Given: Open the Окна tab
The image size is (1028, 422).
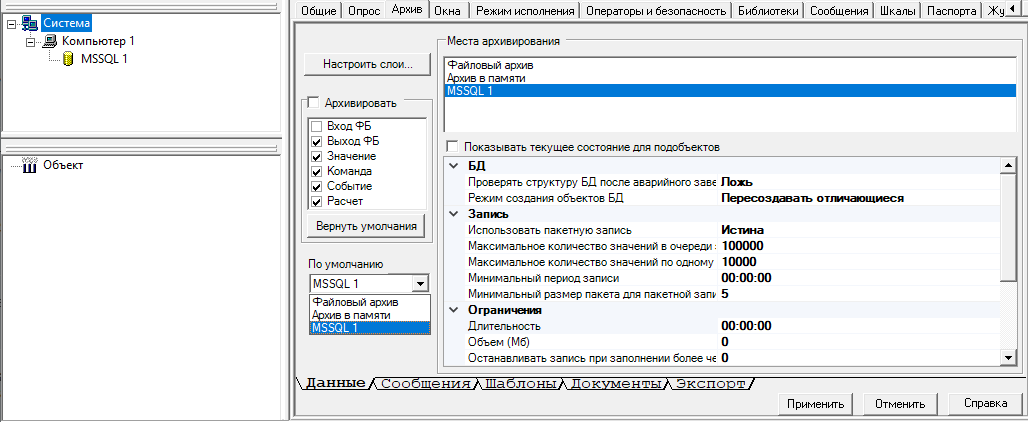Looking at the screenshot, I should pos(448,10).
